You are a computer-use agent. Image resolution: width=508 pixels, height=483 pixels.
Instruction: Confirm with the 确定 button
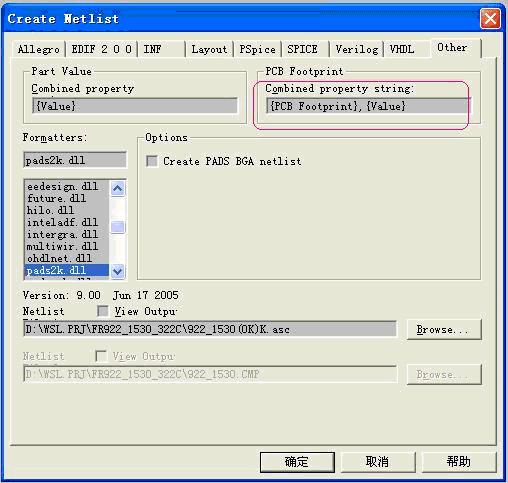297,462
